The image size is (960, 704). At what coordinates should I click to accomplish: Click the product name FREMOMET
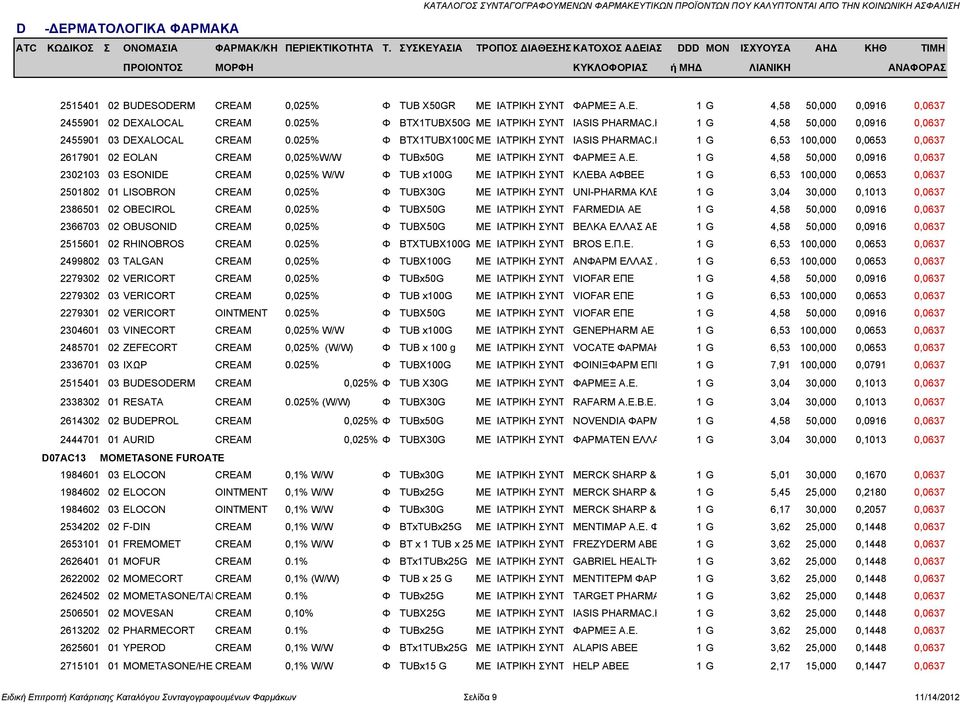click(152, 544)
